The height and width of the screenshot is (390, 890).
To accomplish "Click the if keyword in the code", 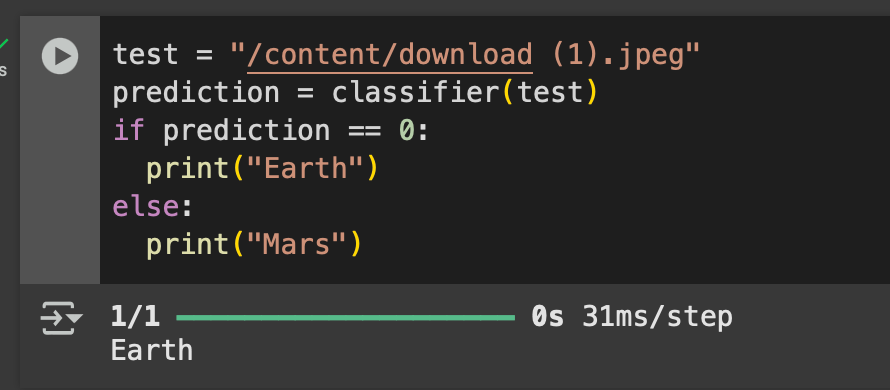I will pyautogui.click(x=129, y=131).
